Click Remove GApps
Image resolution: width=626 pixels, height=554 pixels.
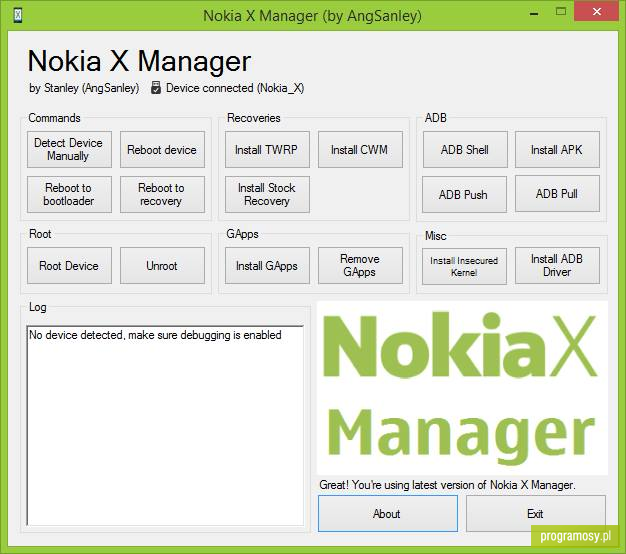pyautogui.click(x=360, y=266)
